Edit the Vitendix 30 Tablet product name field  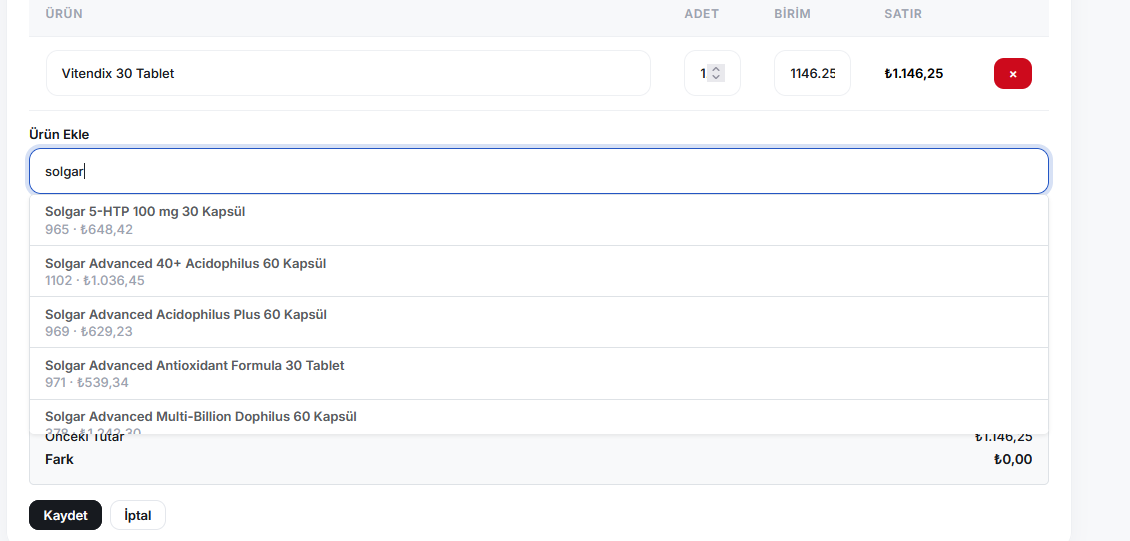[348, 73]
